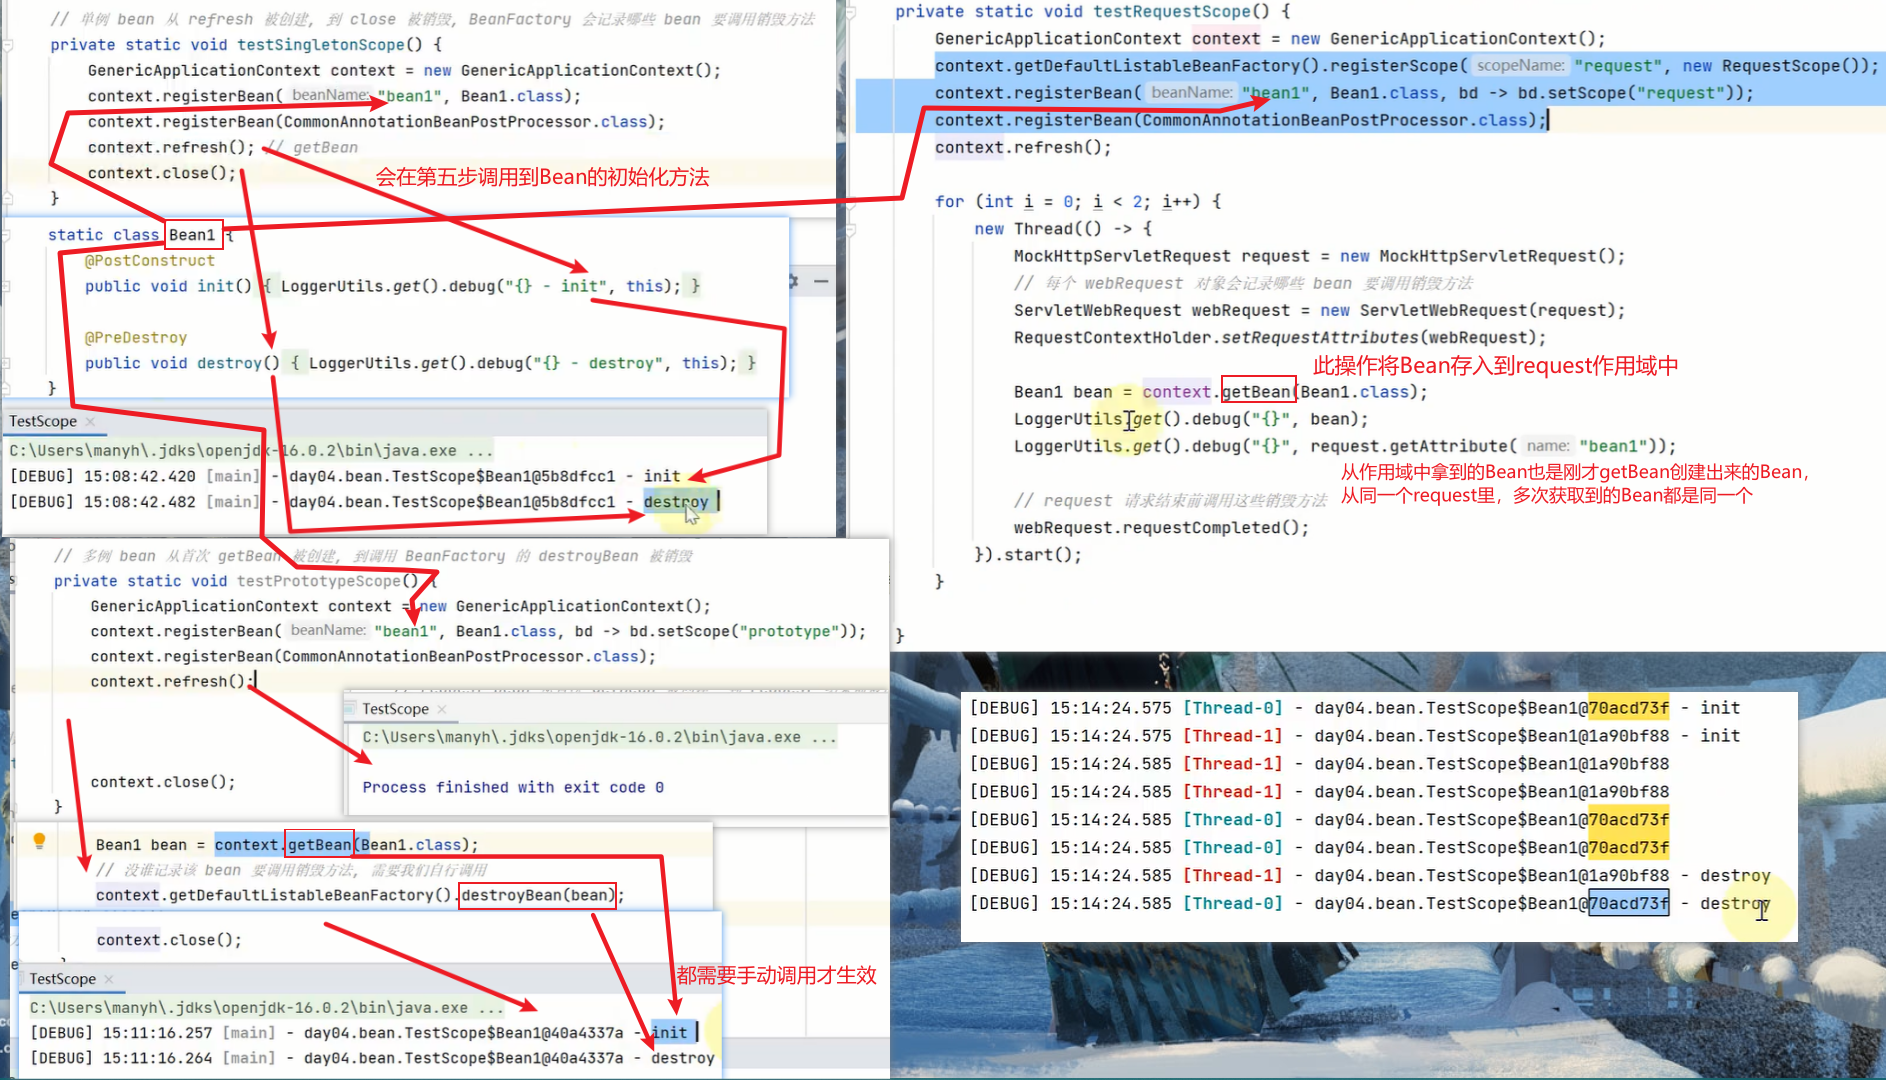Click 'new Thread(() -> {' line
1886x1080 pixels.
1064,228
